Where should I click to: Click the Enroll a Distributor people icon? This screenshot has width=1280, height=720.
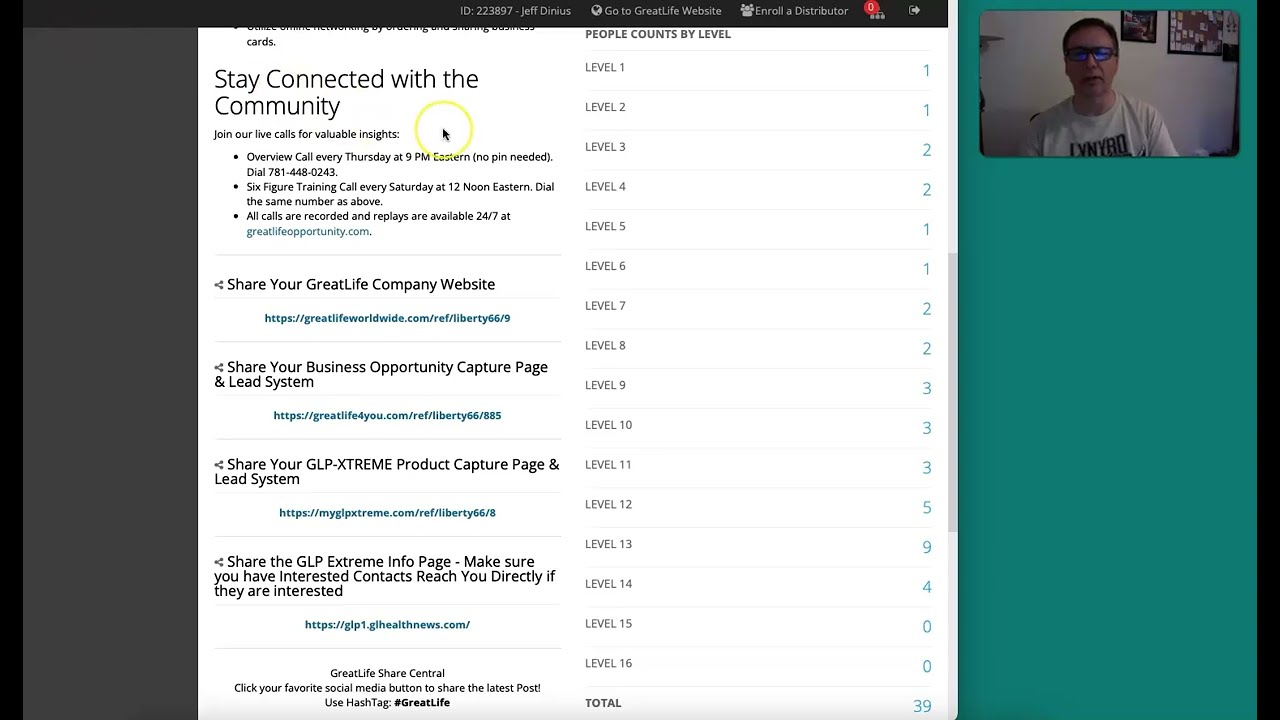[747, 11]
